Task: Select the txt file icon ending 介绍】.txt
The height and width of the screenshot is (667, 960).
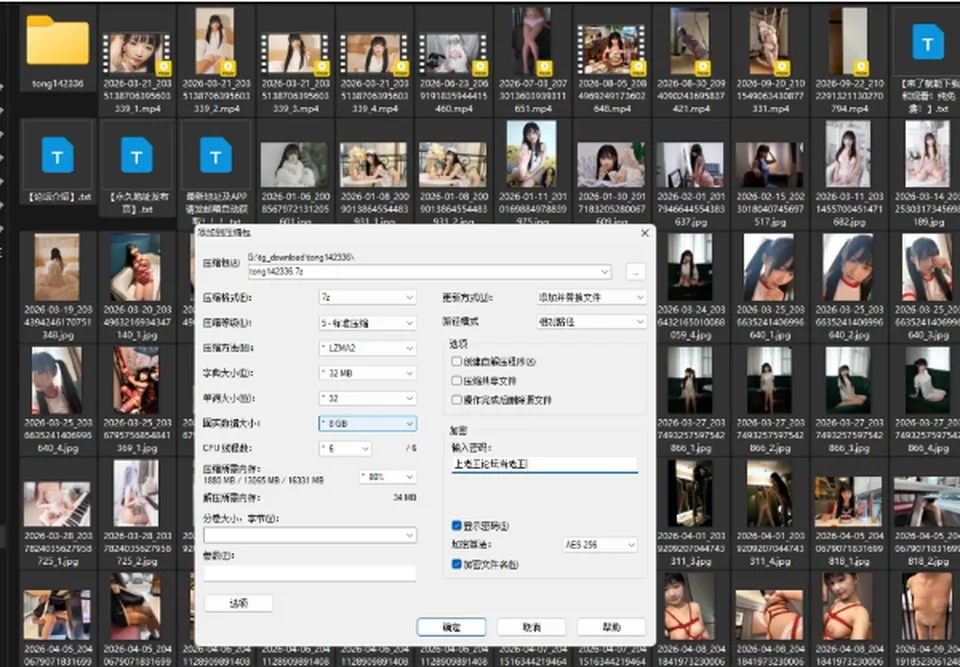Action: pos(58,154)
